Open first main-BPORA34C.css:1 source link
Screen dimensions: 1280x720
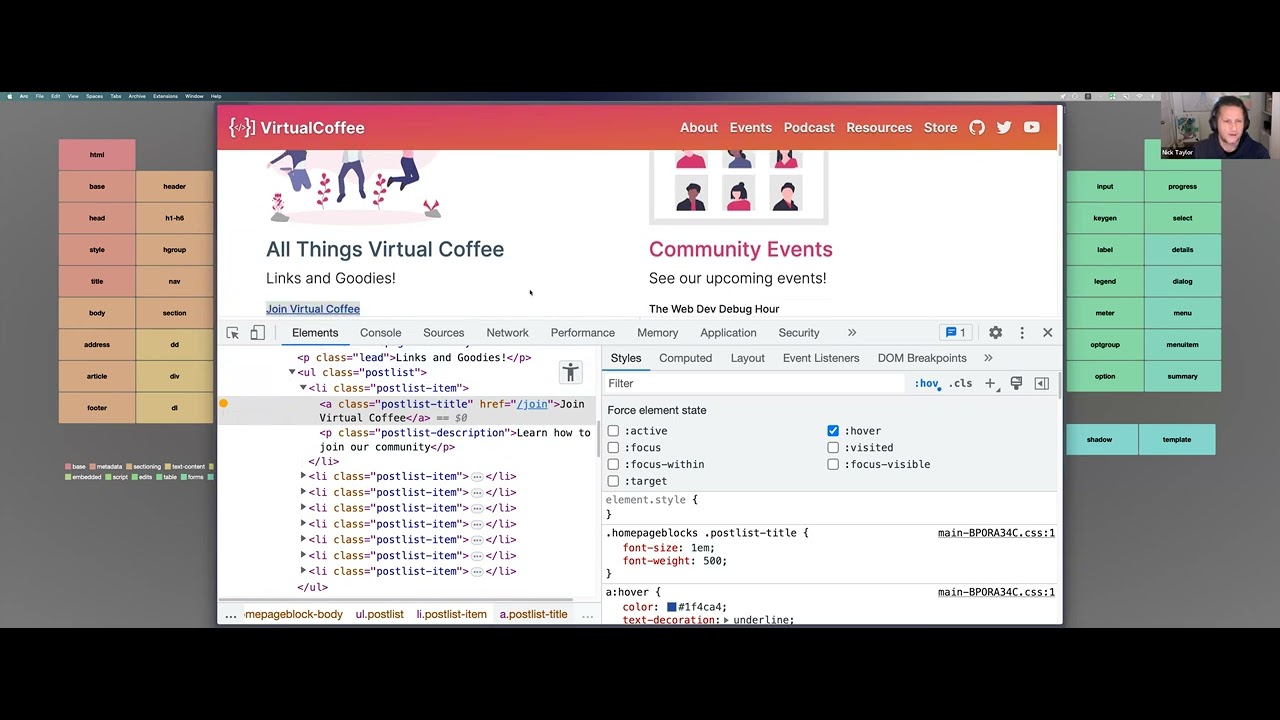(x=996, y=533)
